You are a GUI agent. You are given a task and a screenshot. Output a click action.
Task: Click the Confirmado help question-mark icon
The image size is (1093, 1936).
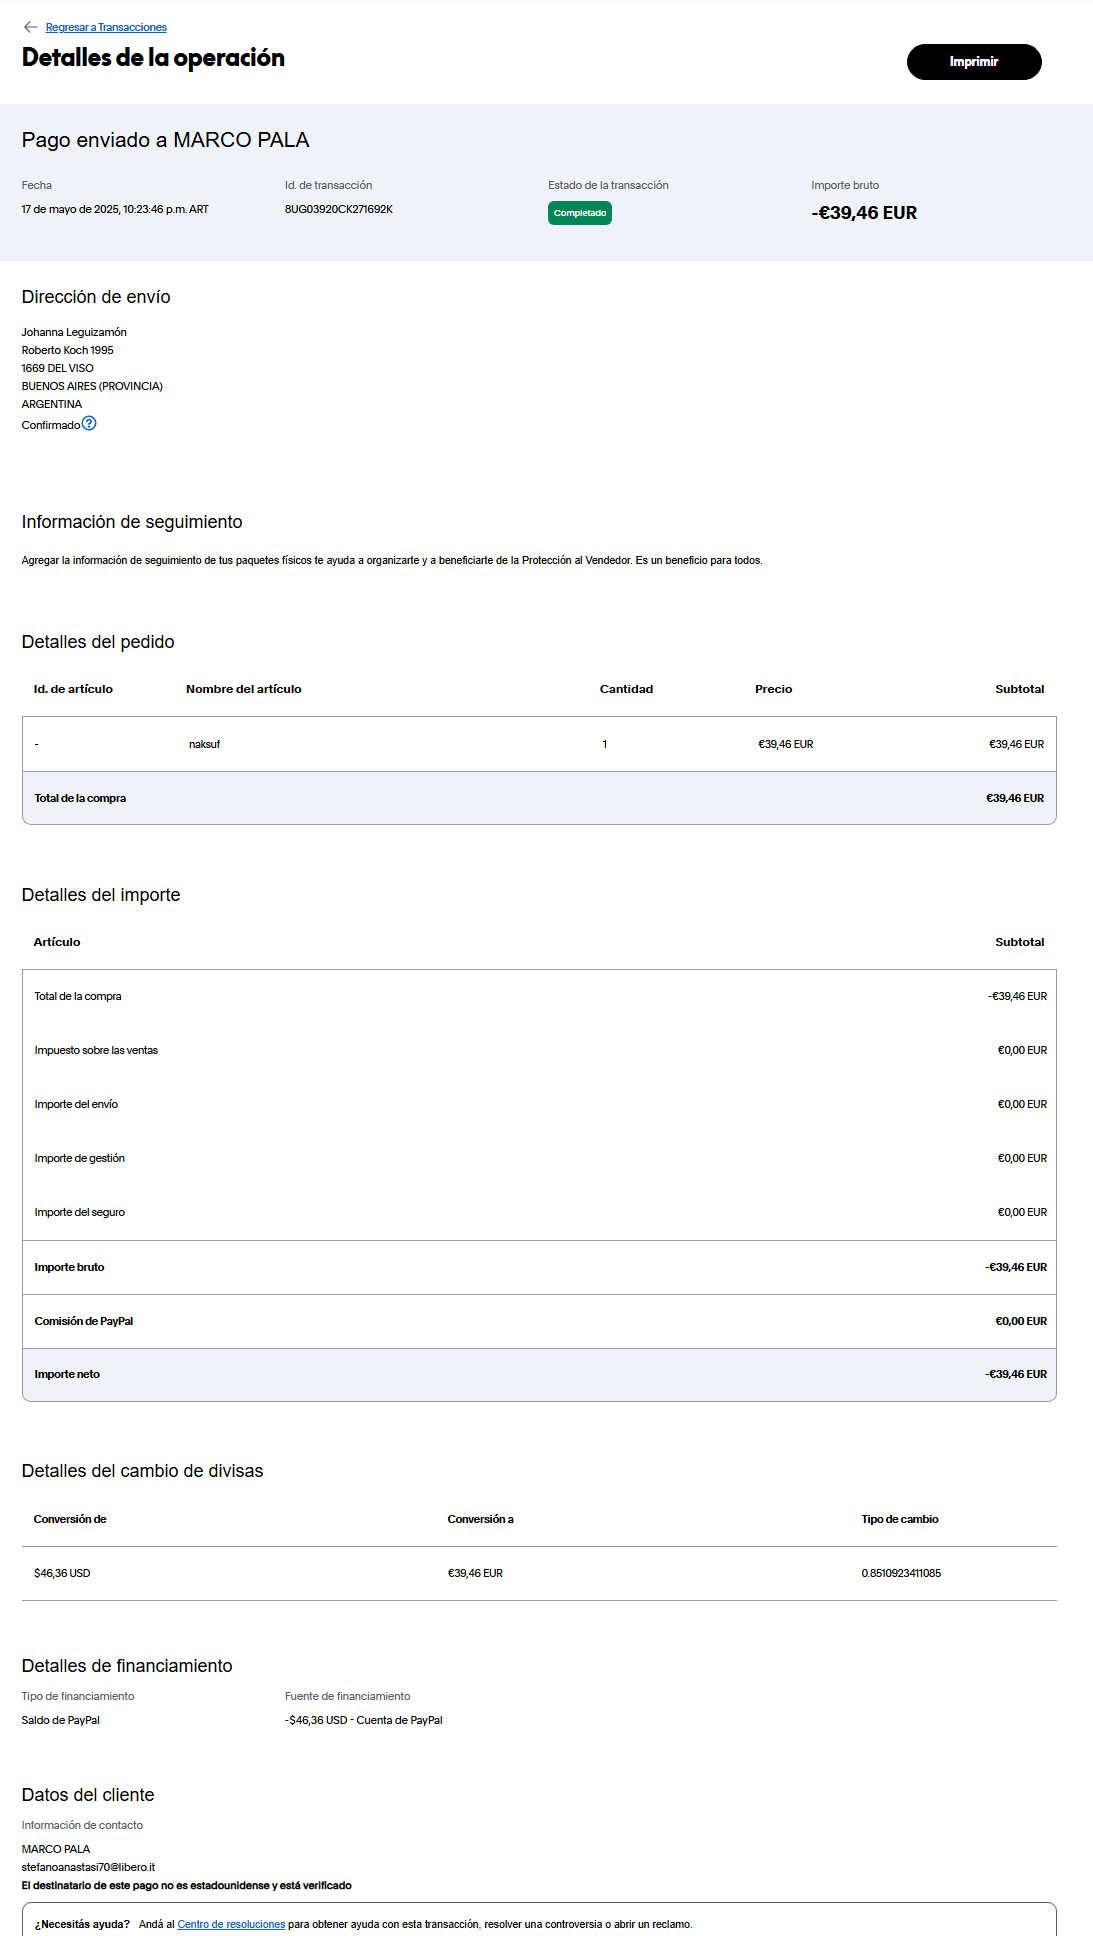click(89, 424)
